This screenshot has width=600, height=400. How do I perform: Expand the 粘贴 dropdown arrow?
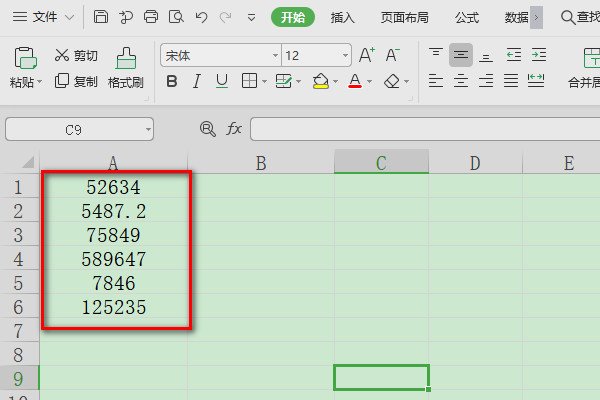point(40,82)
